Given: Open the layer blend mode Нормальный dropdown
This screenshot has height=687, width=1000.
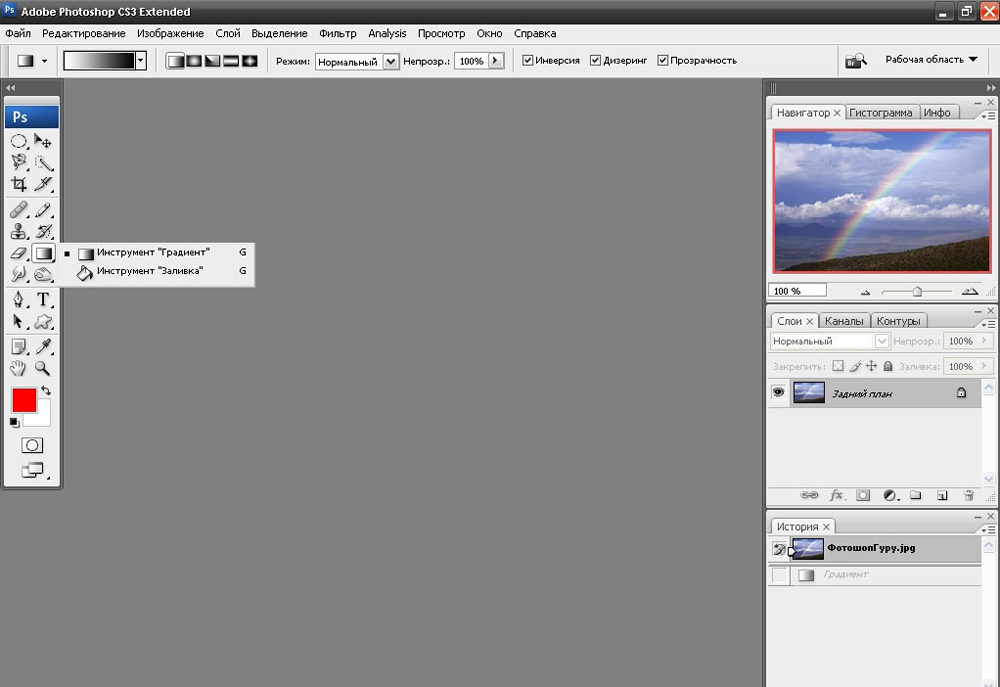Looking at the screenshot, I should pos(881,341).
